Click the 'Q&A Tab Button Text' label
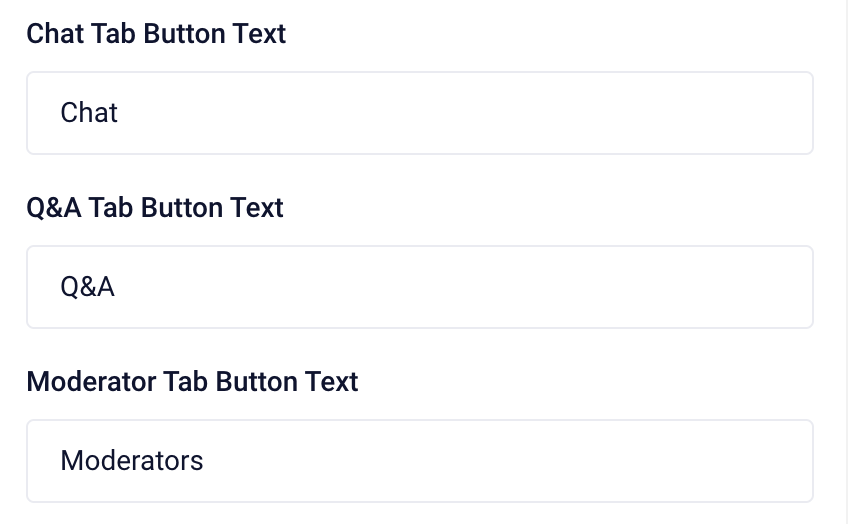The image size is (848, 524). click(x=155, y=208)
